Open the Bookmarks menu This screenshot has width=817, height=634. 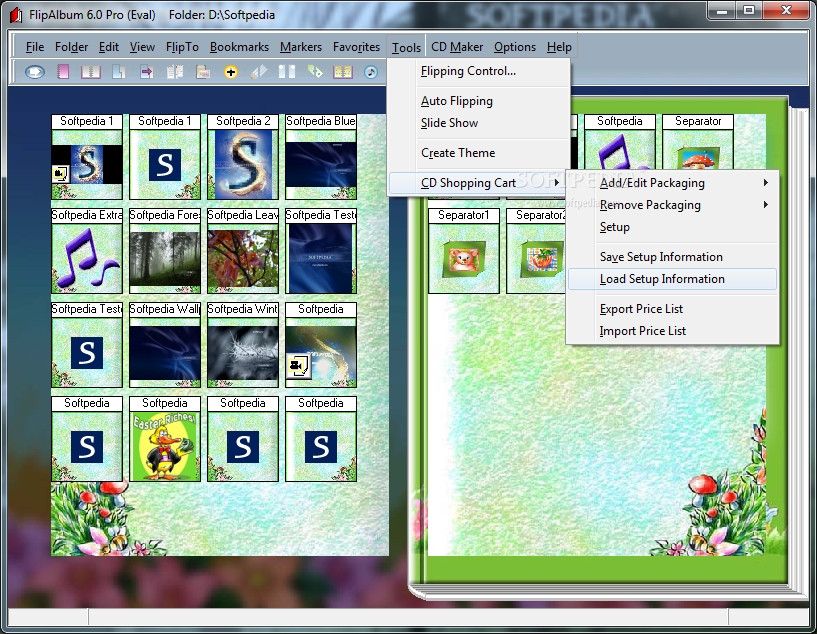[x=239, y=47]
